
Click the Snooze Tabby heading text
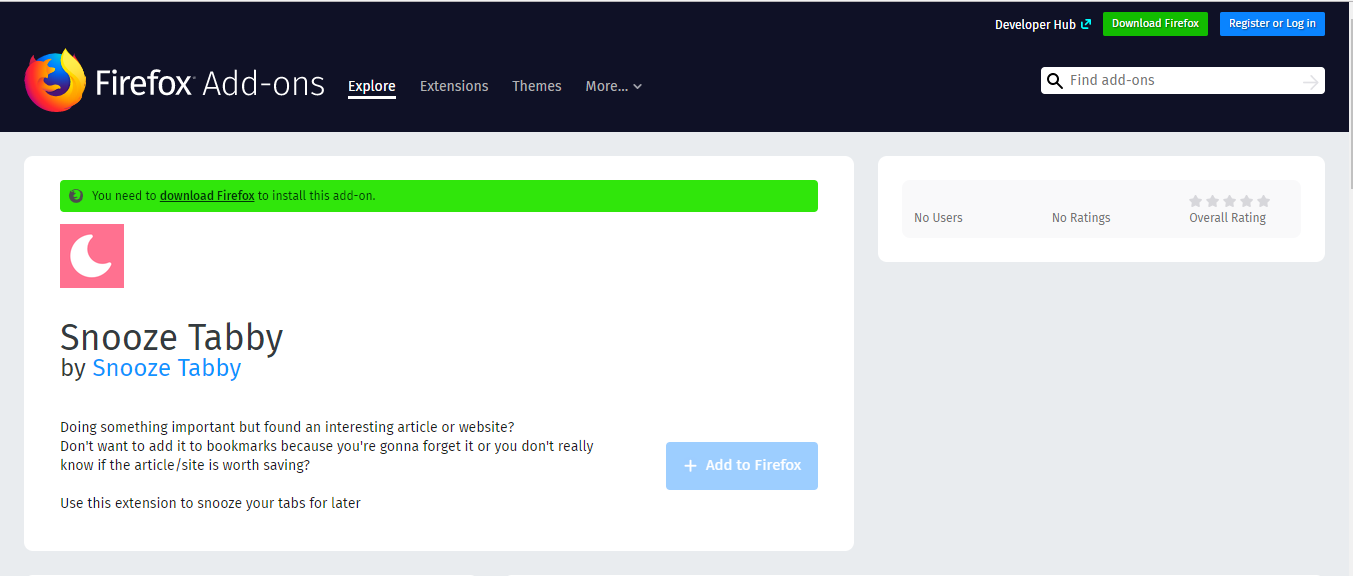(x=172, y=338)
